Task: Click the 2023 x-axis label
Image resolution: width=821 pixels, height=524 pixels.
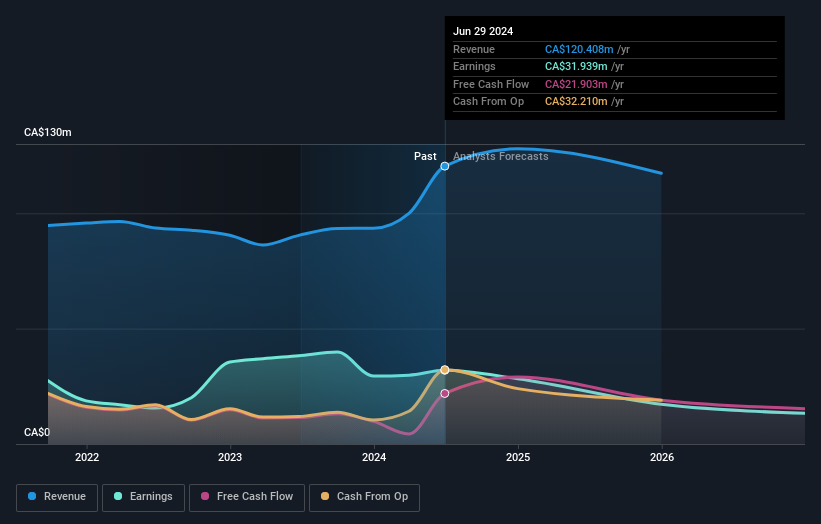Action: point(230,458)
